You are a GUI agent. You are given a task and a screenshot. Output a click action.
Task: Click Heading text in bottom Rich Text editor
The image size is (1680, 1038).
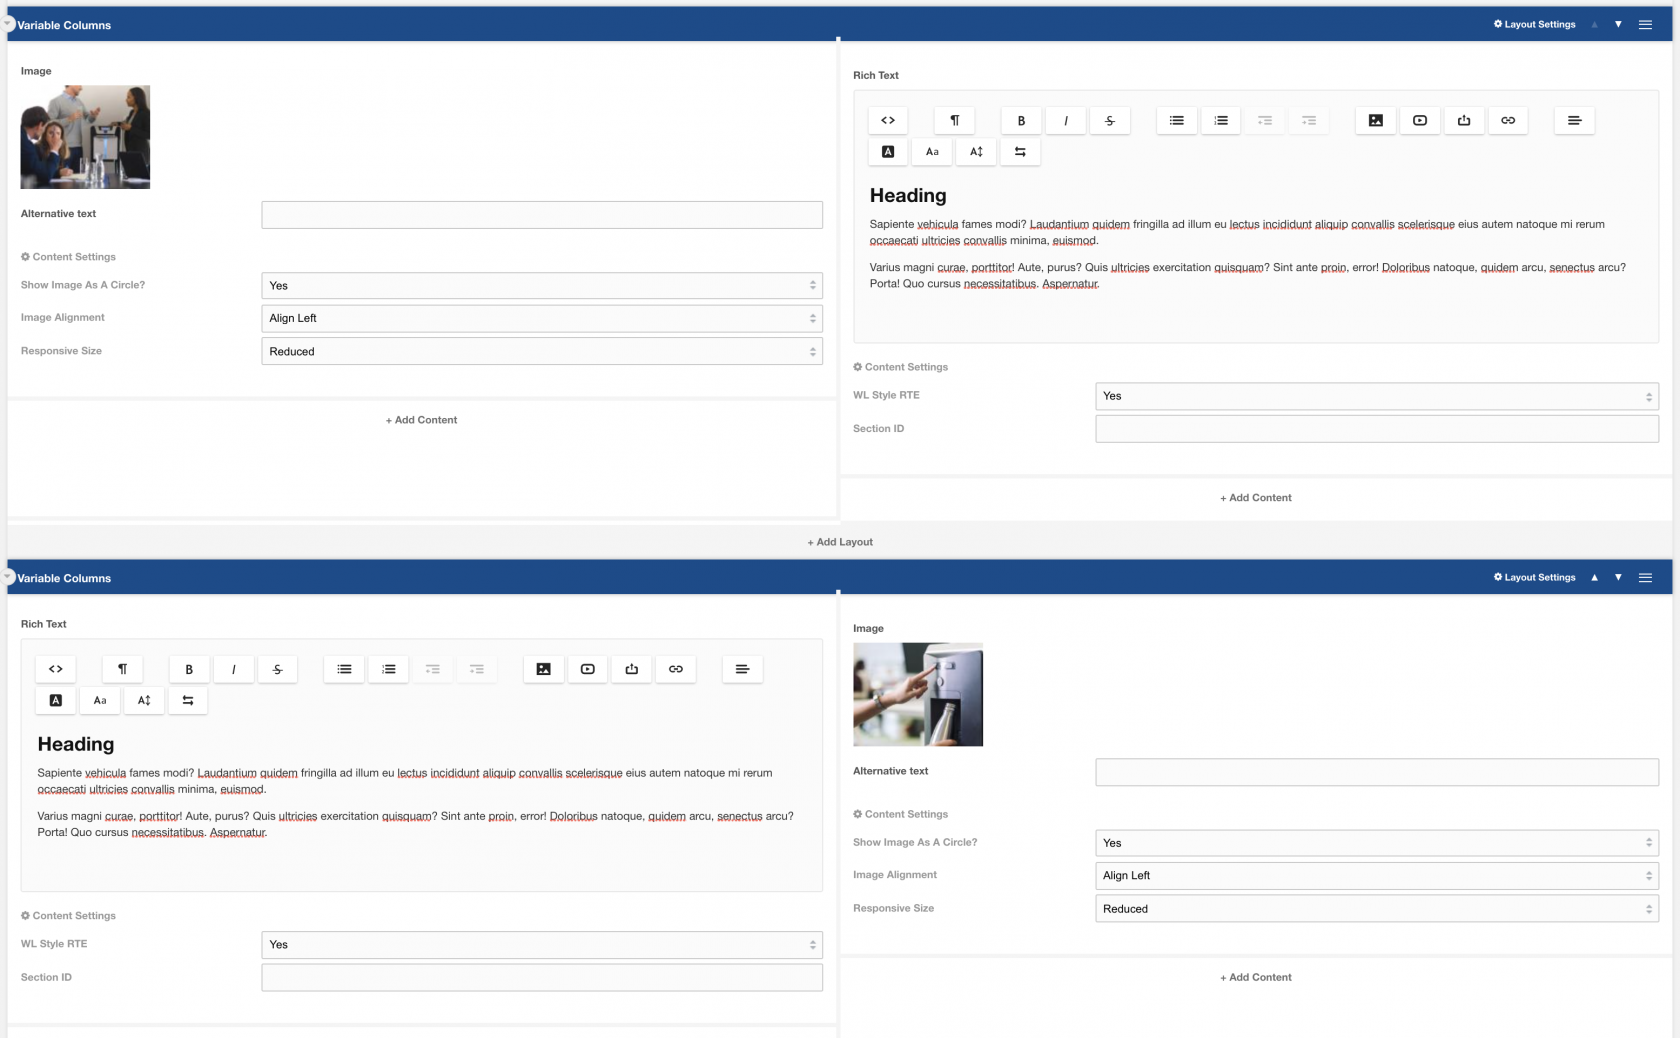[x=75, y=744]
